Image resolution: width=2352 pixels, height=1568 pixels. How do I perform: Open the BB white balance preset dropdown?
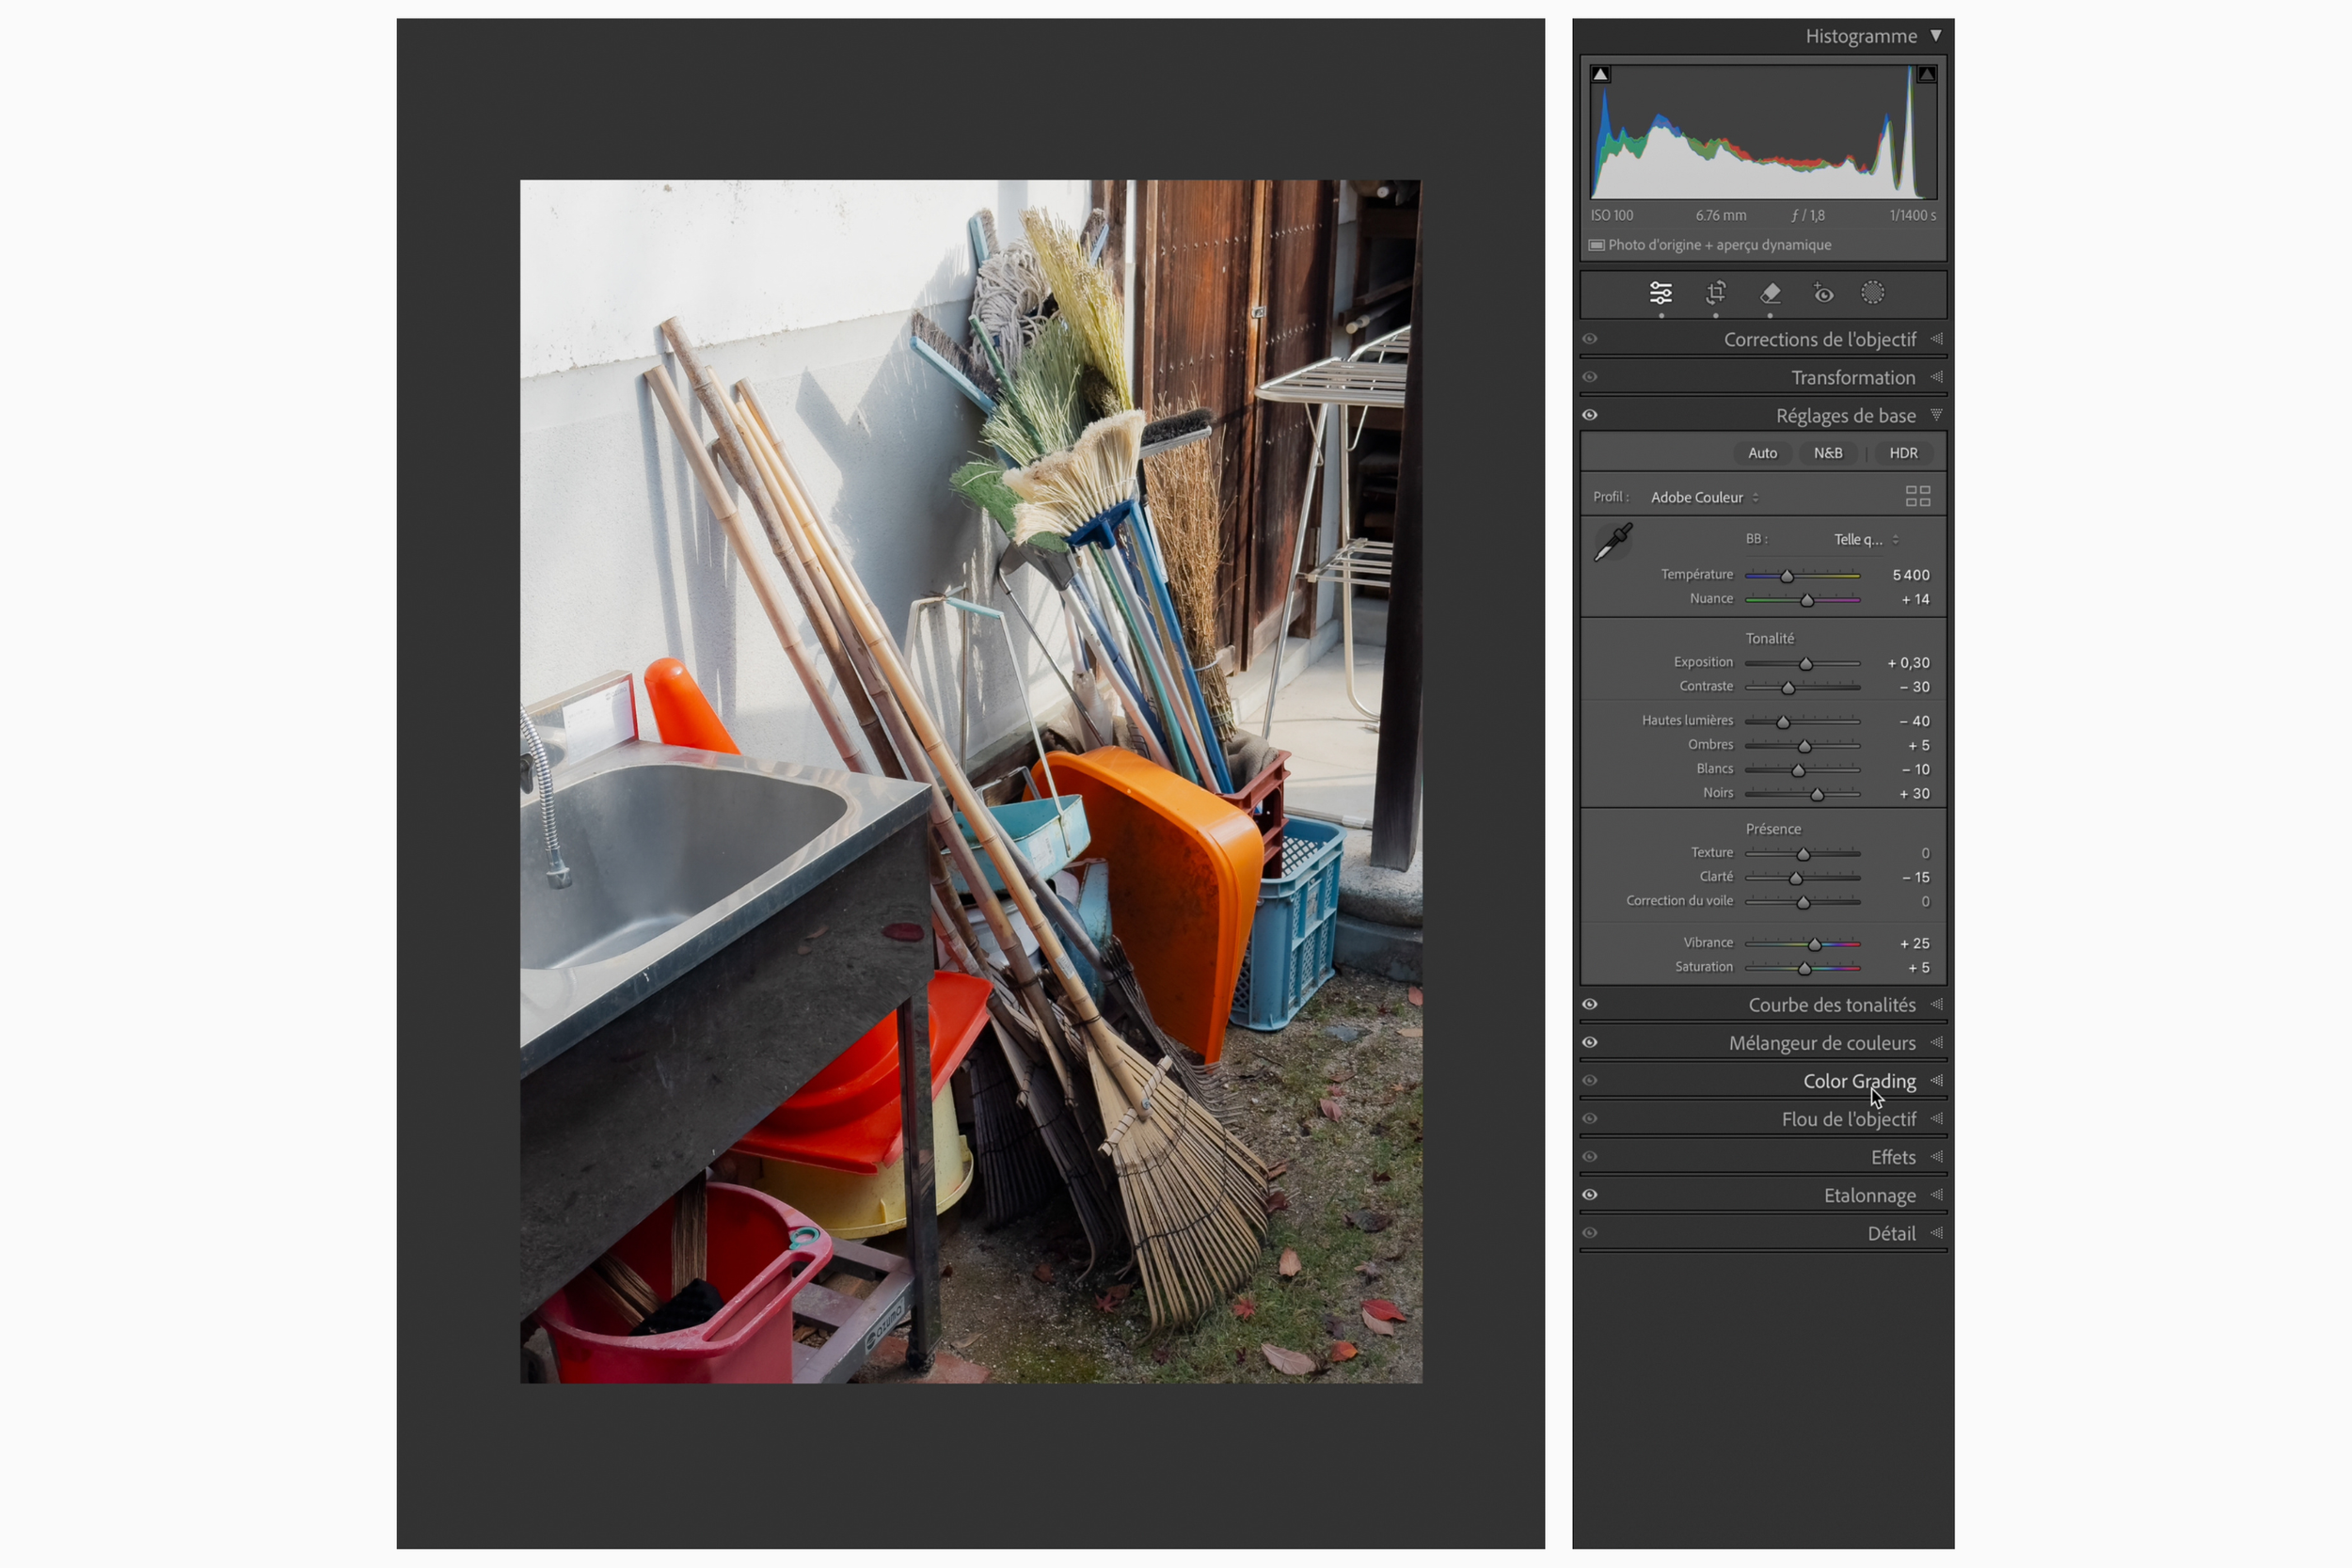1865,539
